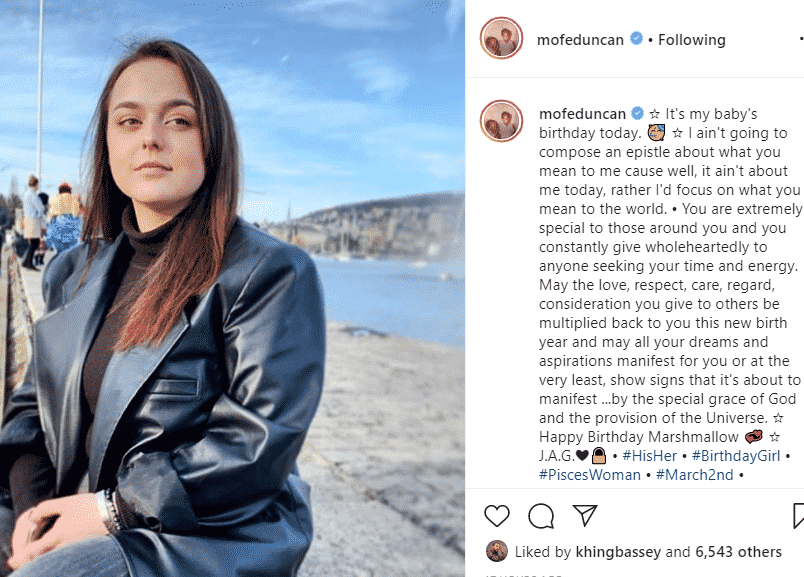Image resolution: width=804 pixels, height=577 pixels.
Task: Click the mofeduncan avatar beside caption
Action: 501,121
